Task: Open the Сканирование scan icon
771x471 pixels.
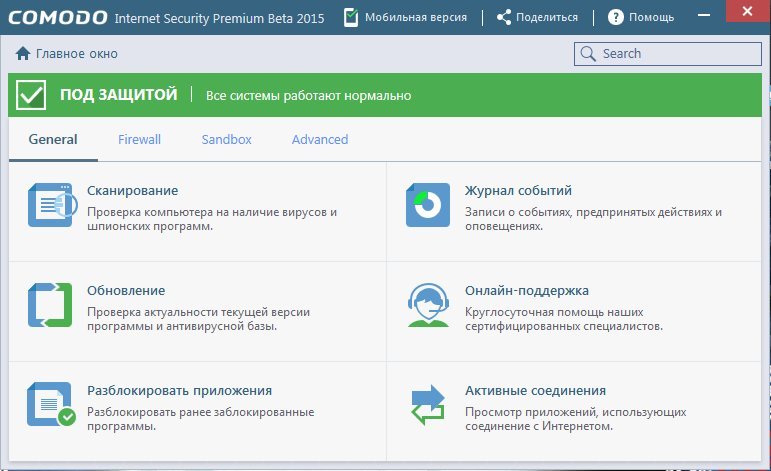Action: pos(52,205)
